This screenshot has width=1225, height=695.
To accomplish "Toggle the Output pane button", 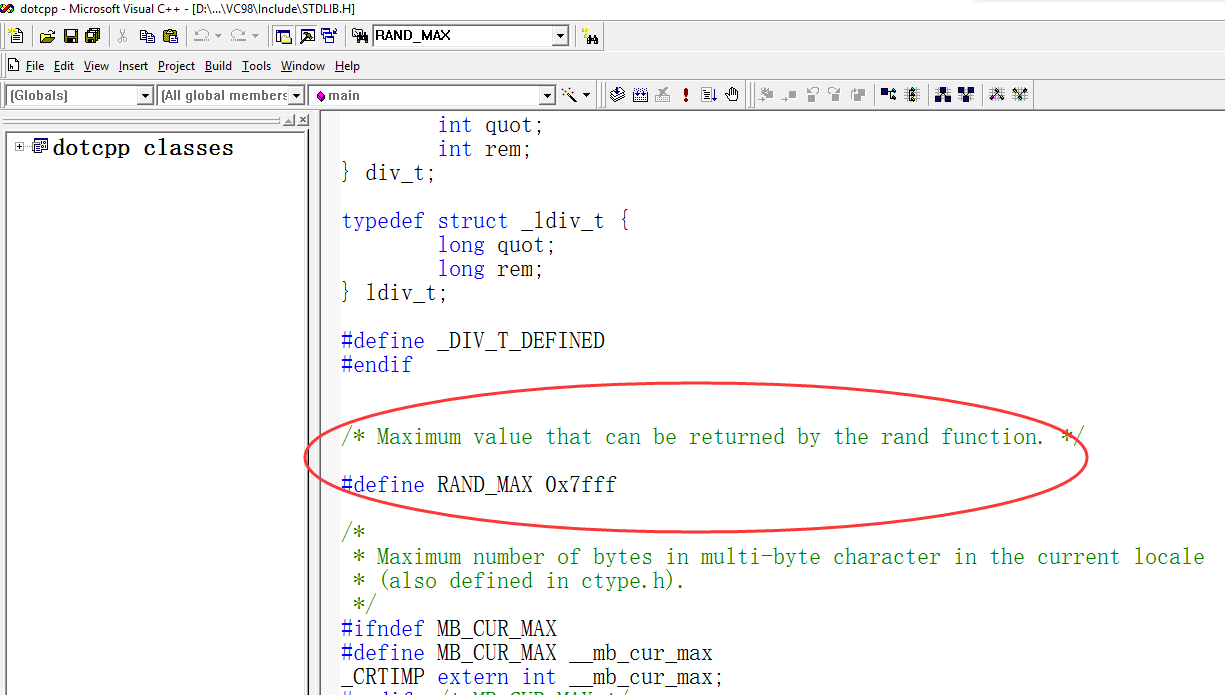I will 307,36.
